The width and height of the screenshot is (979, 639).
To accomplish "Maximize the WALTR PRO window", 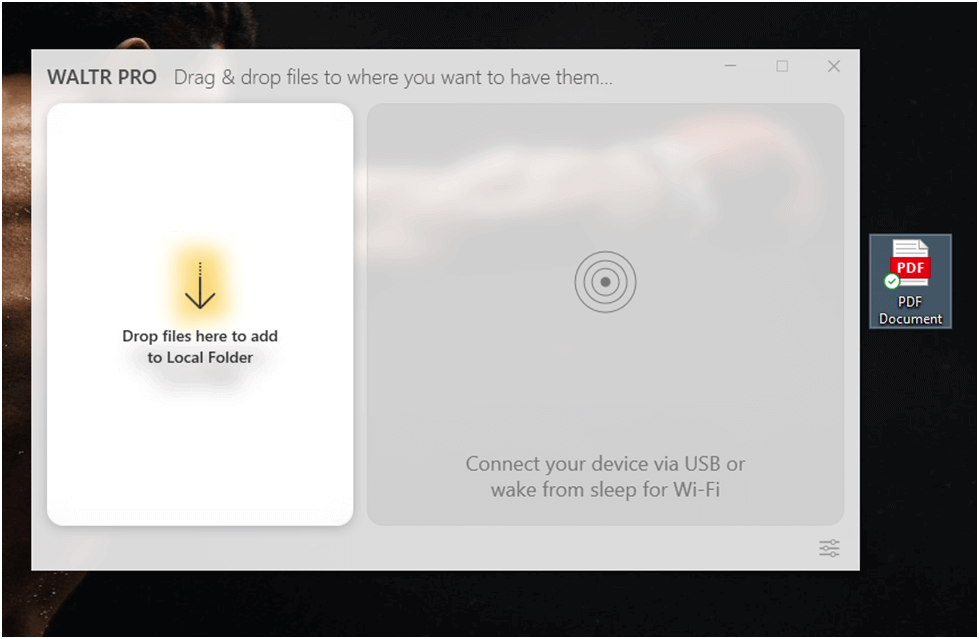I will coord(782,66).
